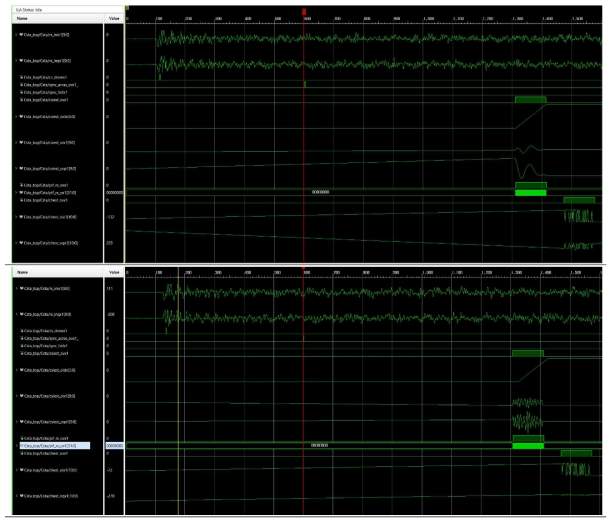Click value 229 in upper panel
This screenshot has height=525, width=615.
(109, 243)
